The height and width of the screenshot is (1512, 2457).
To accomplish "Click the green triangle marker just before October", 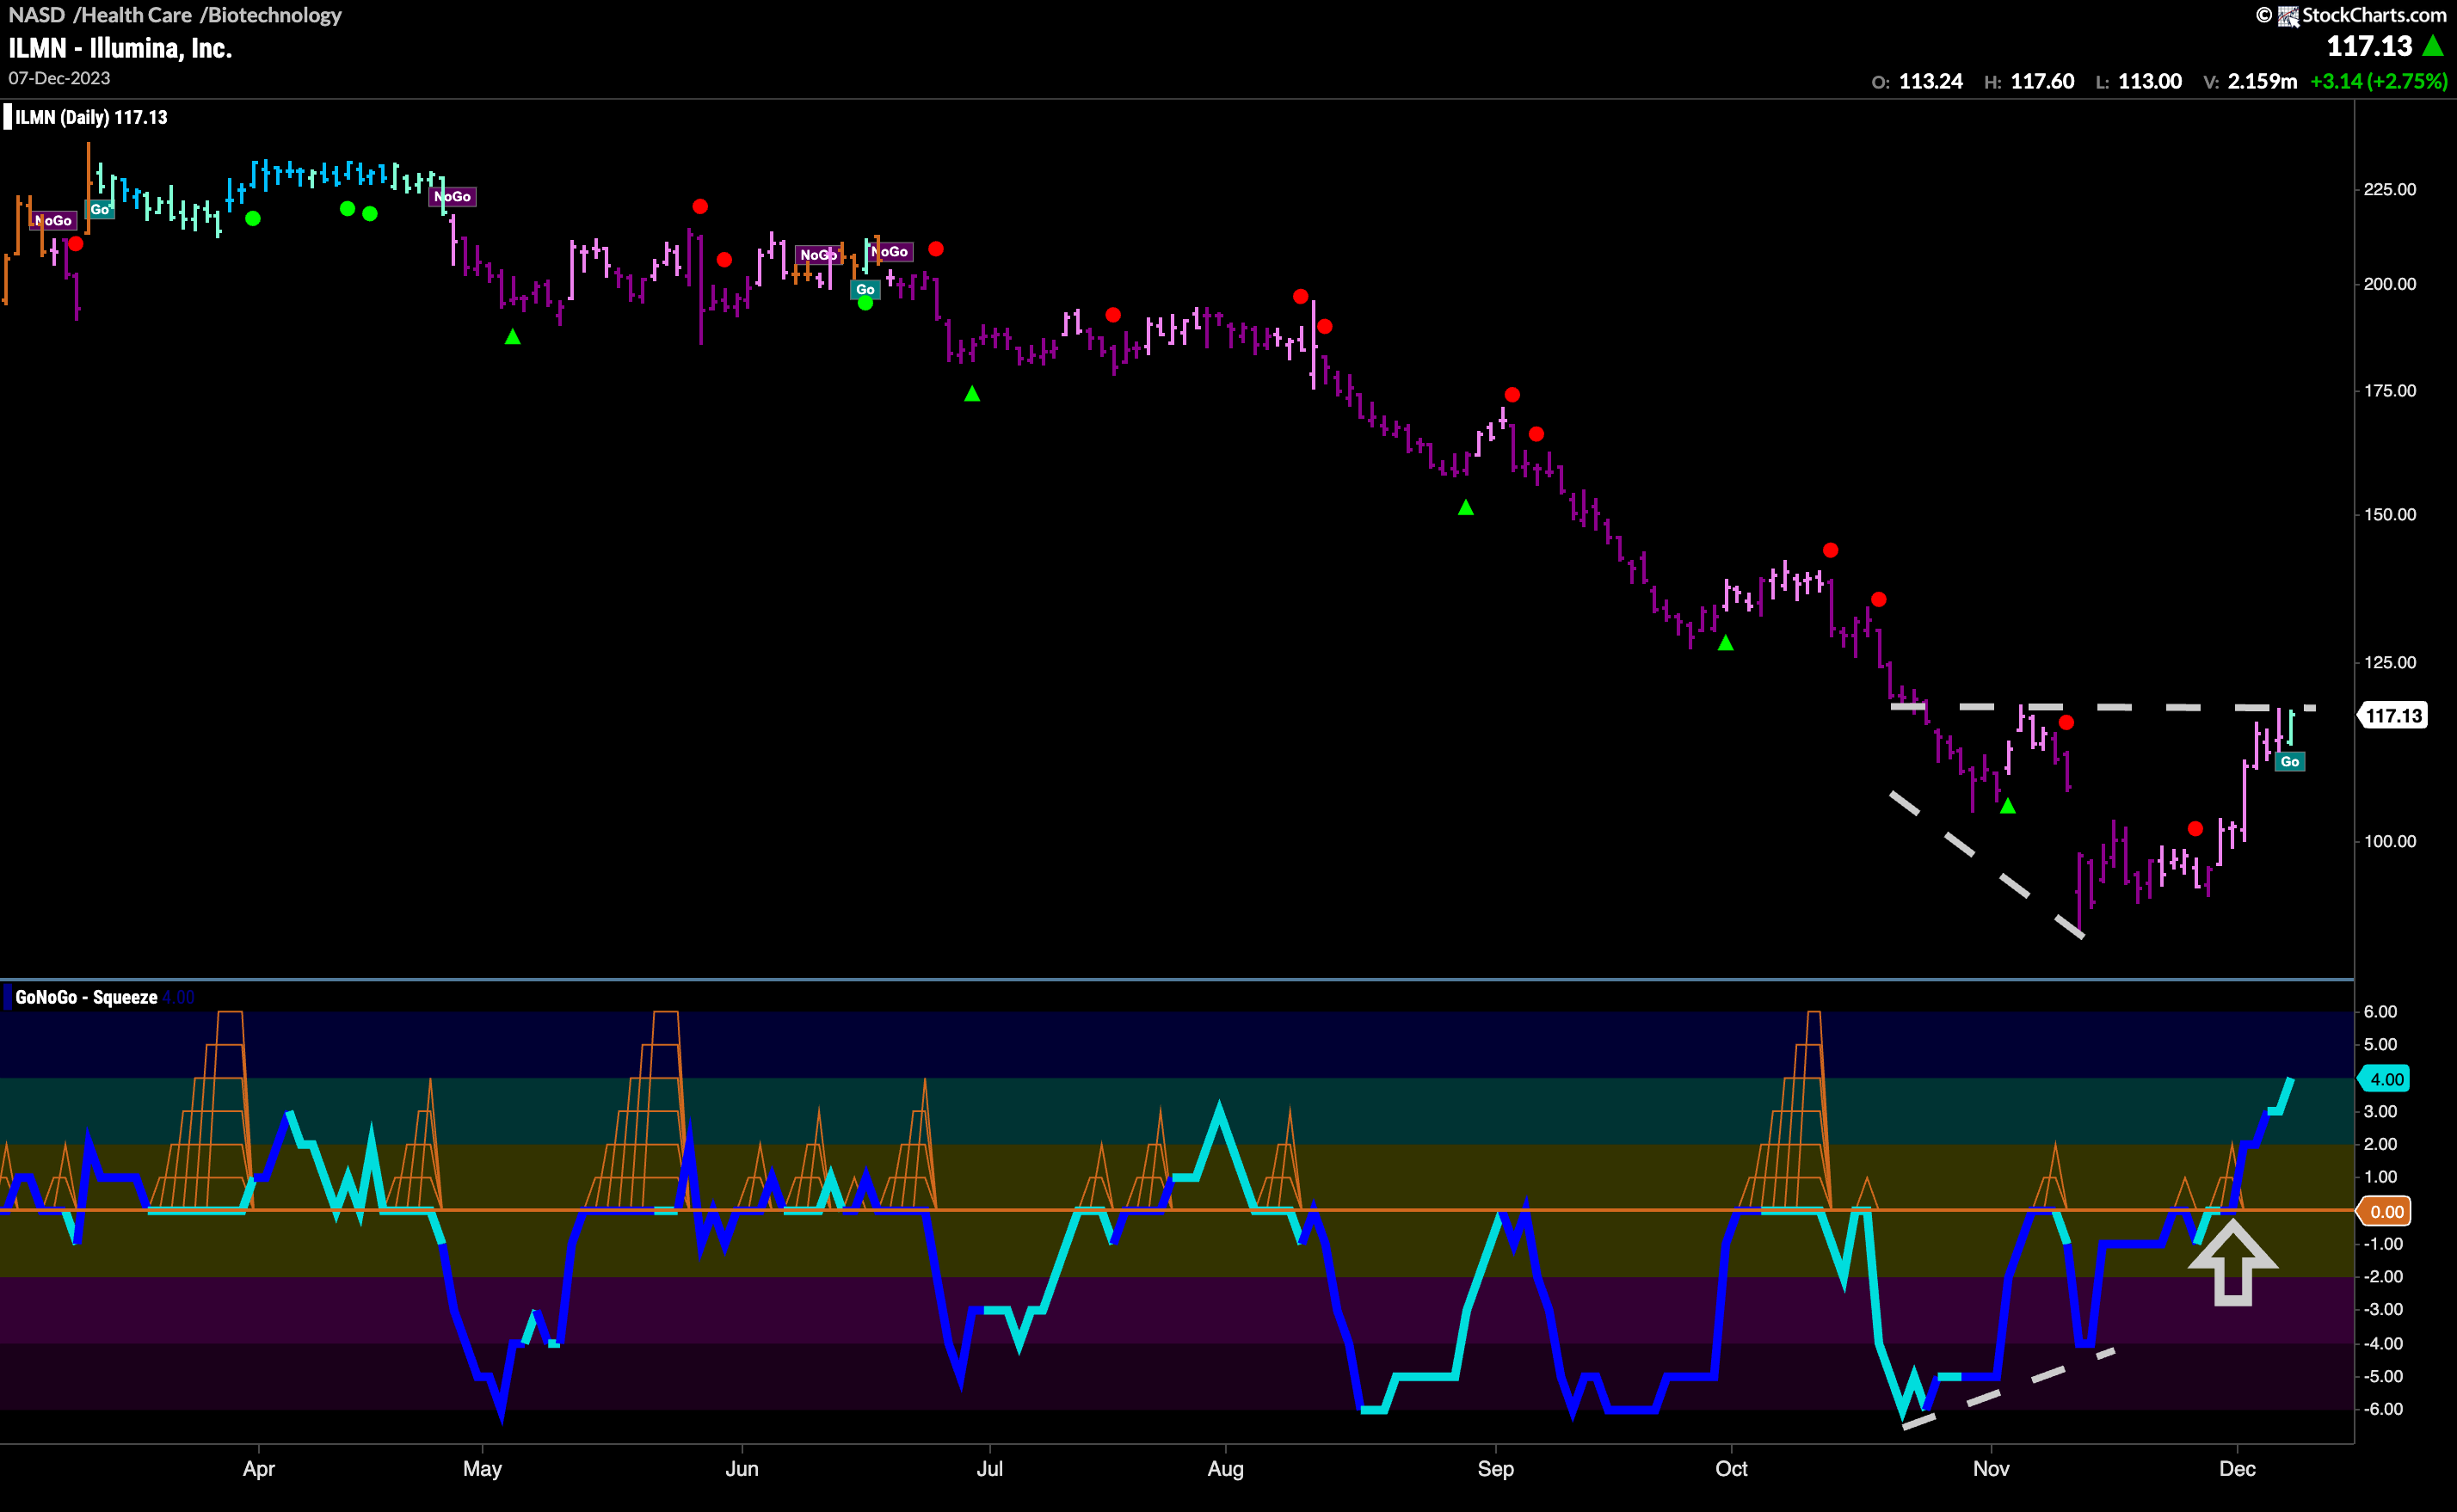I will pos(1725,643).
